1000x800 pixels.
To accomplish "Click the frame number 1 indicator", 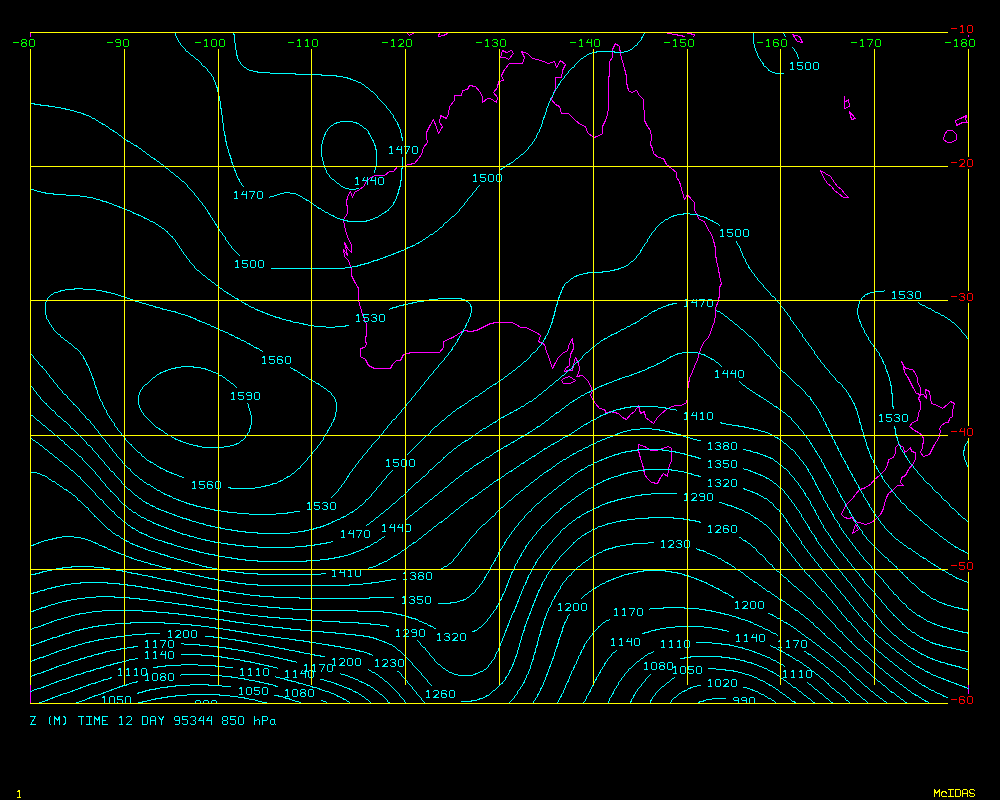I will (x=19, y=793).
